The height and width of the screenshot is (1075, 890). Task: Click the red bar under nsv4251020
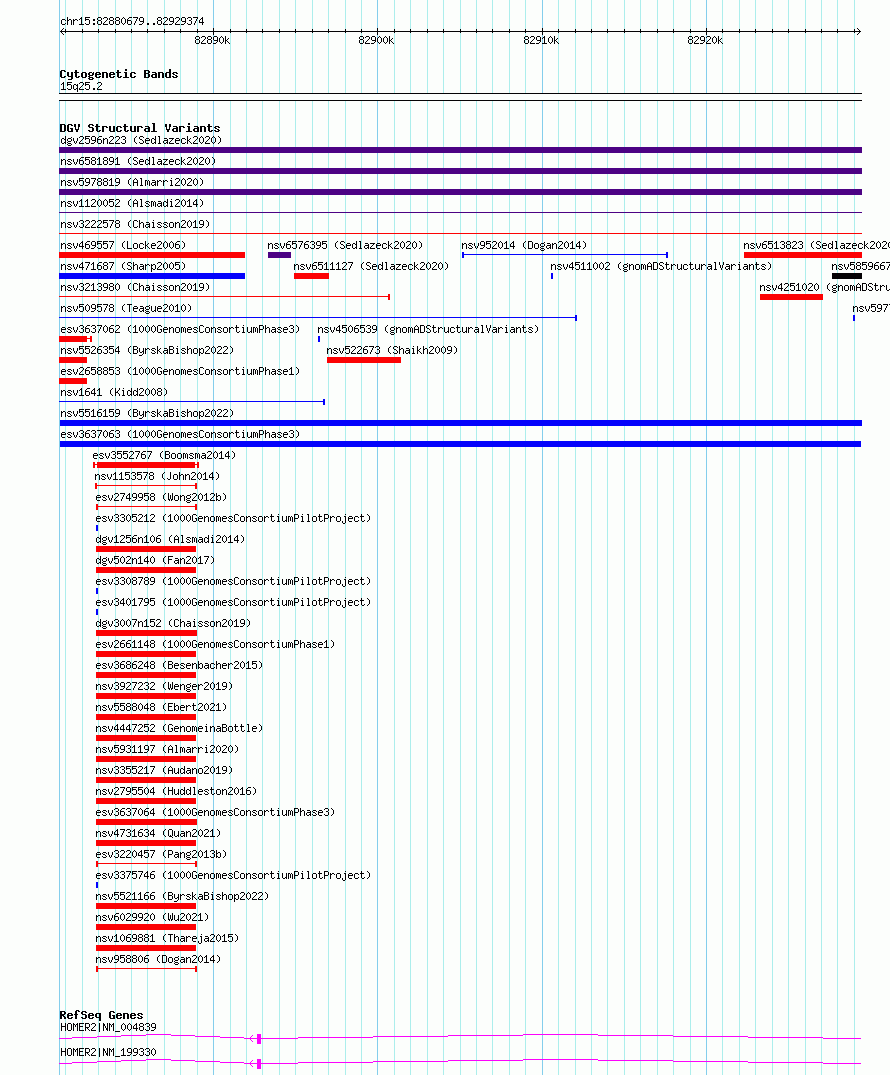(x=791, y=297)
